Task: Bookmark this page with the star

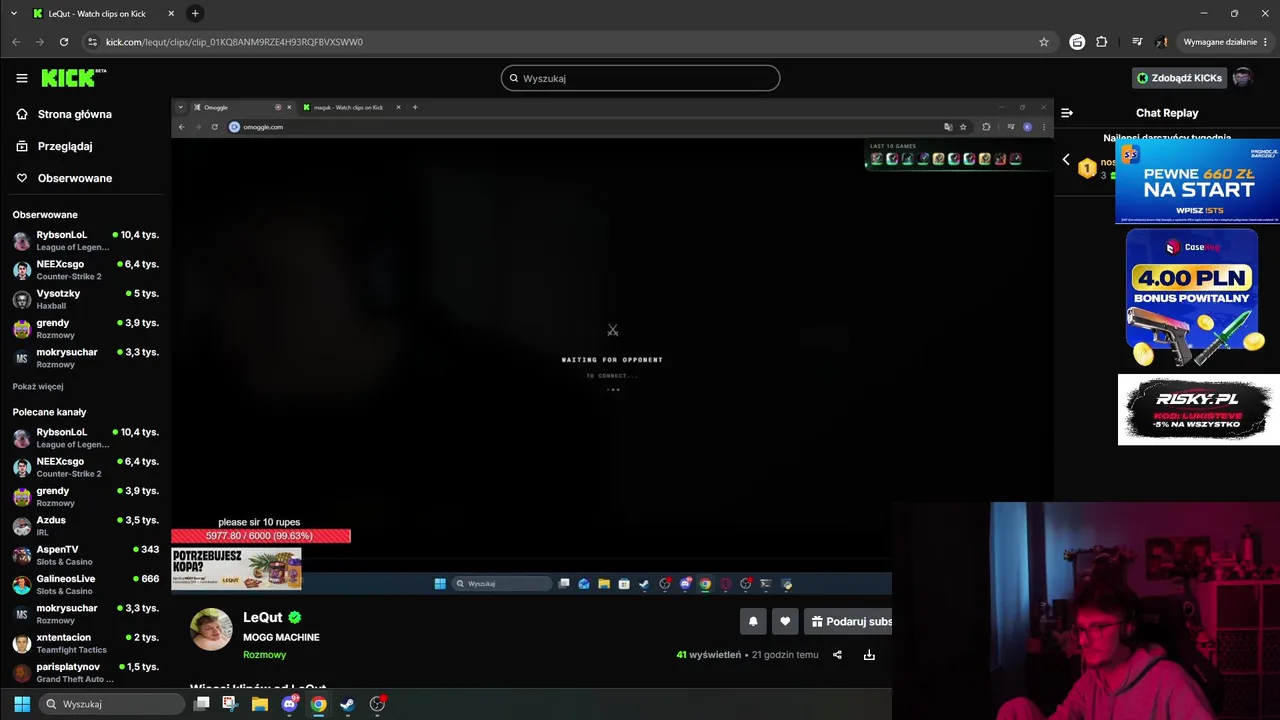Action: [x=1044, y=42]
